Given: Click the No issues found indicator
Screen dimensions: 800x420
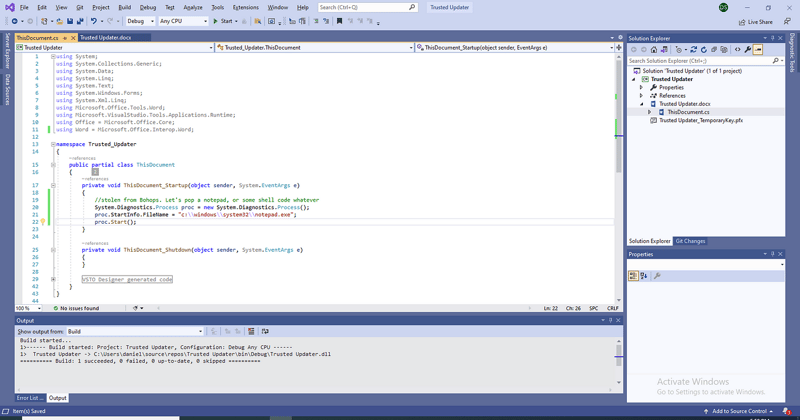Looking at the screenshot, I should tap(77, 308).
